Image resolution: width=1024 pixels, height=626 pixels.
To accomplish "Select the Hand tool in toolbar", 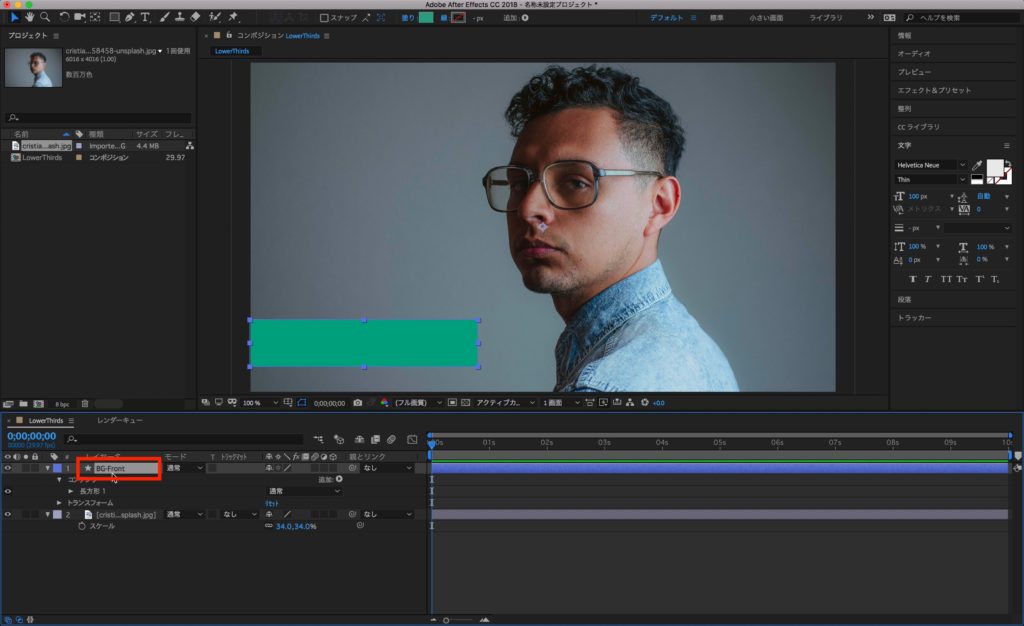I will click(x=28, y=17).
